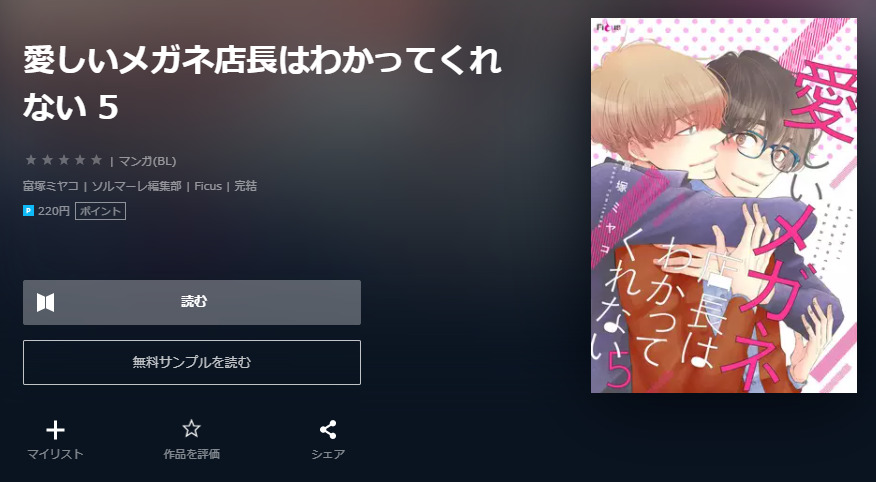Click the ポイント badge

[100, 211]
